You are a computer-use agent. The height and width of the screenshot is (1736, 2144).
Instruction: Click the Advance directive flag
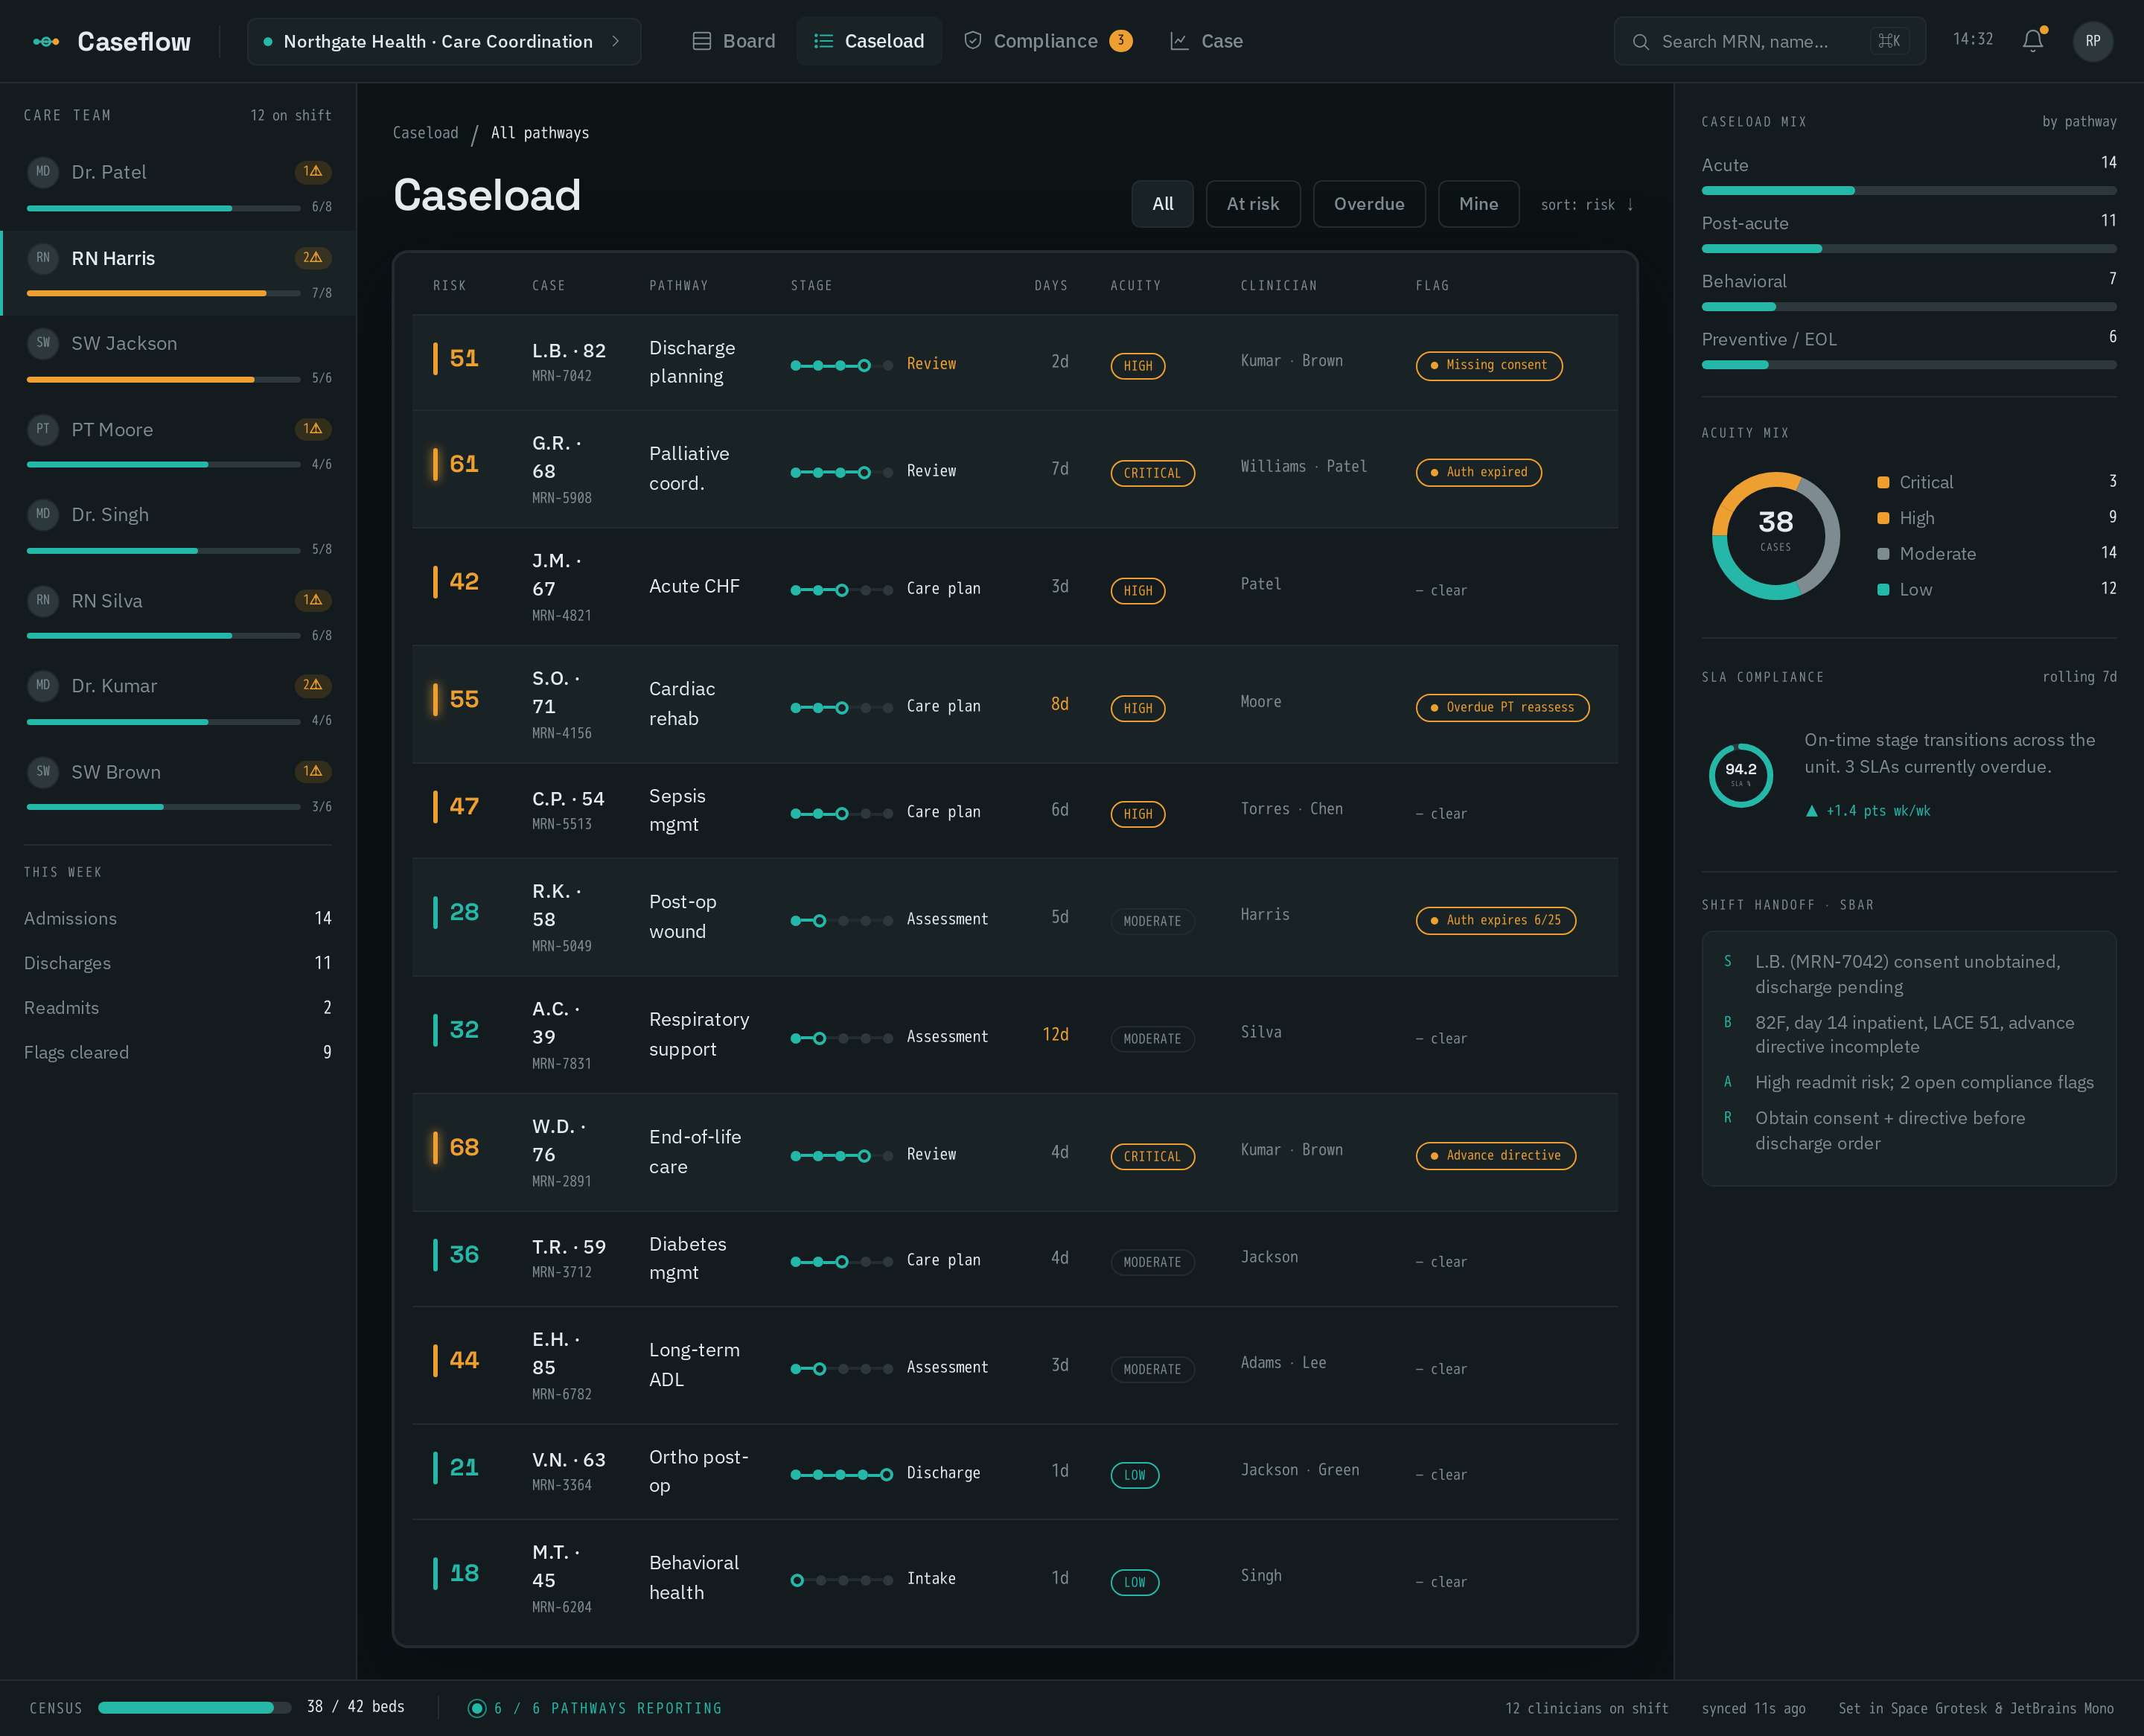(x=1496, y=1155)
